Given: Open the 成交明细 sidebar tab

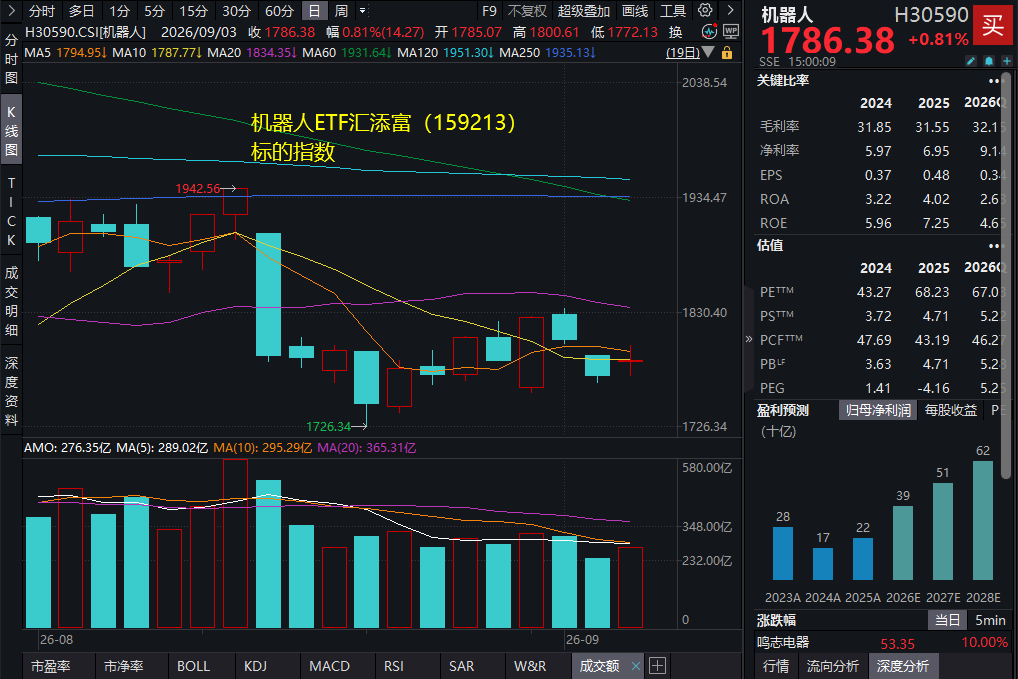Looking at the screenshot, I should (x=11, y=301).
